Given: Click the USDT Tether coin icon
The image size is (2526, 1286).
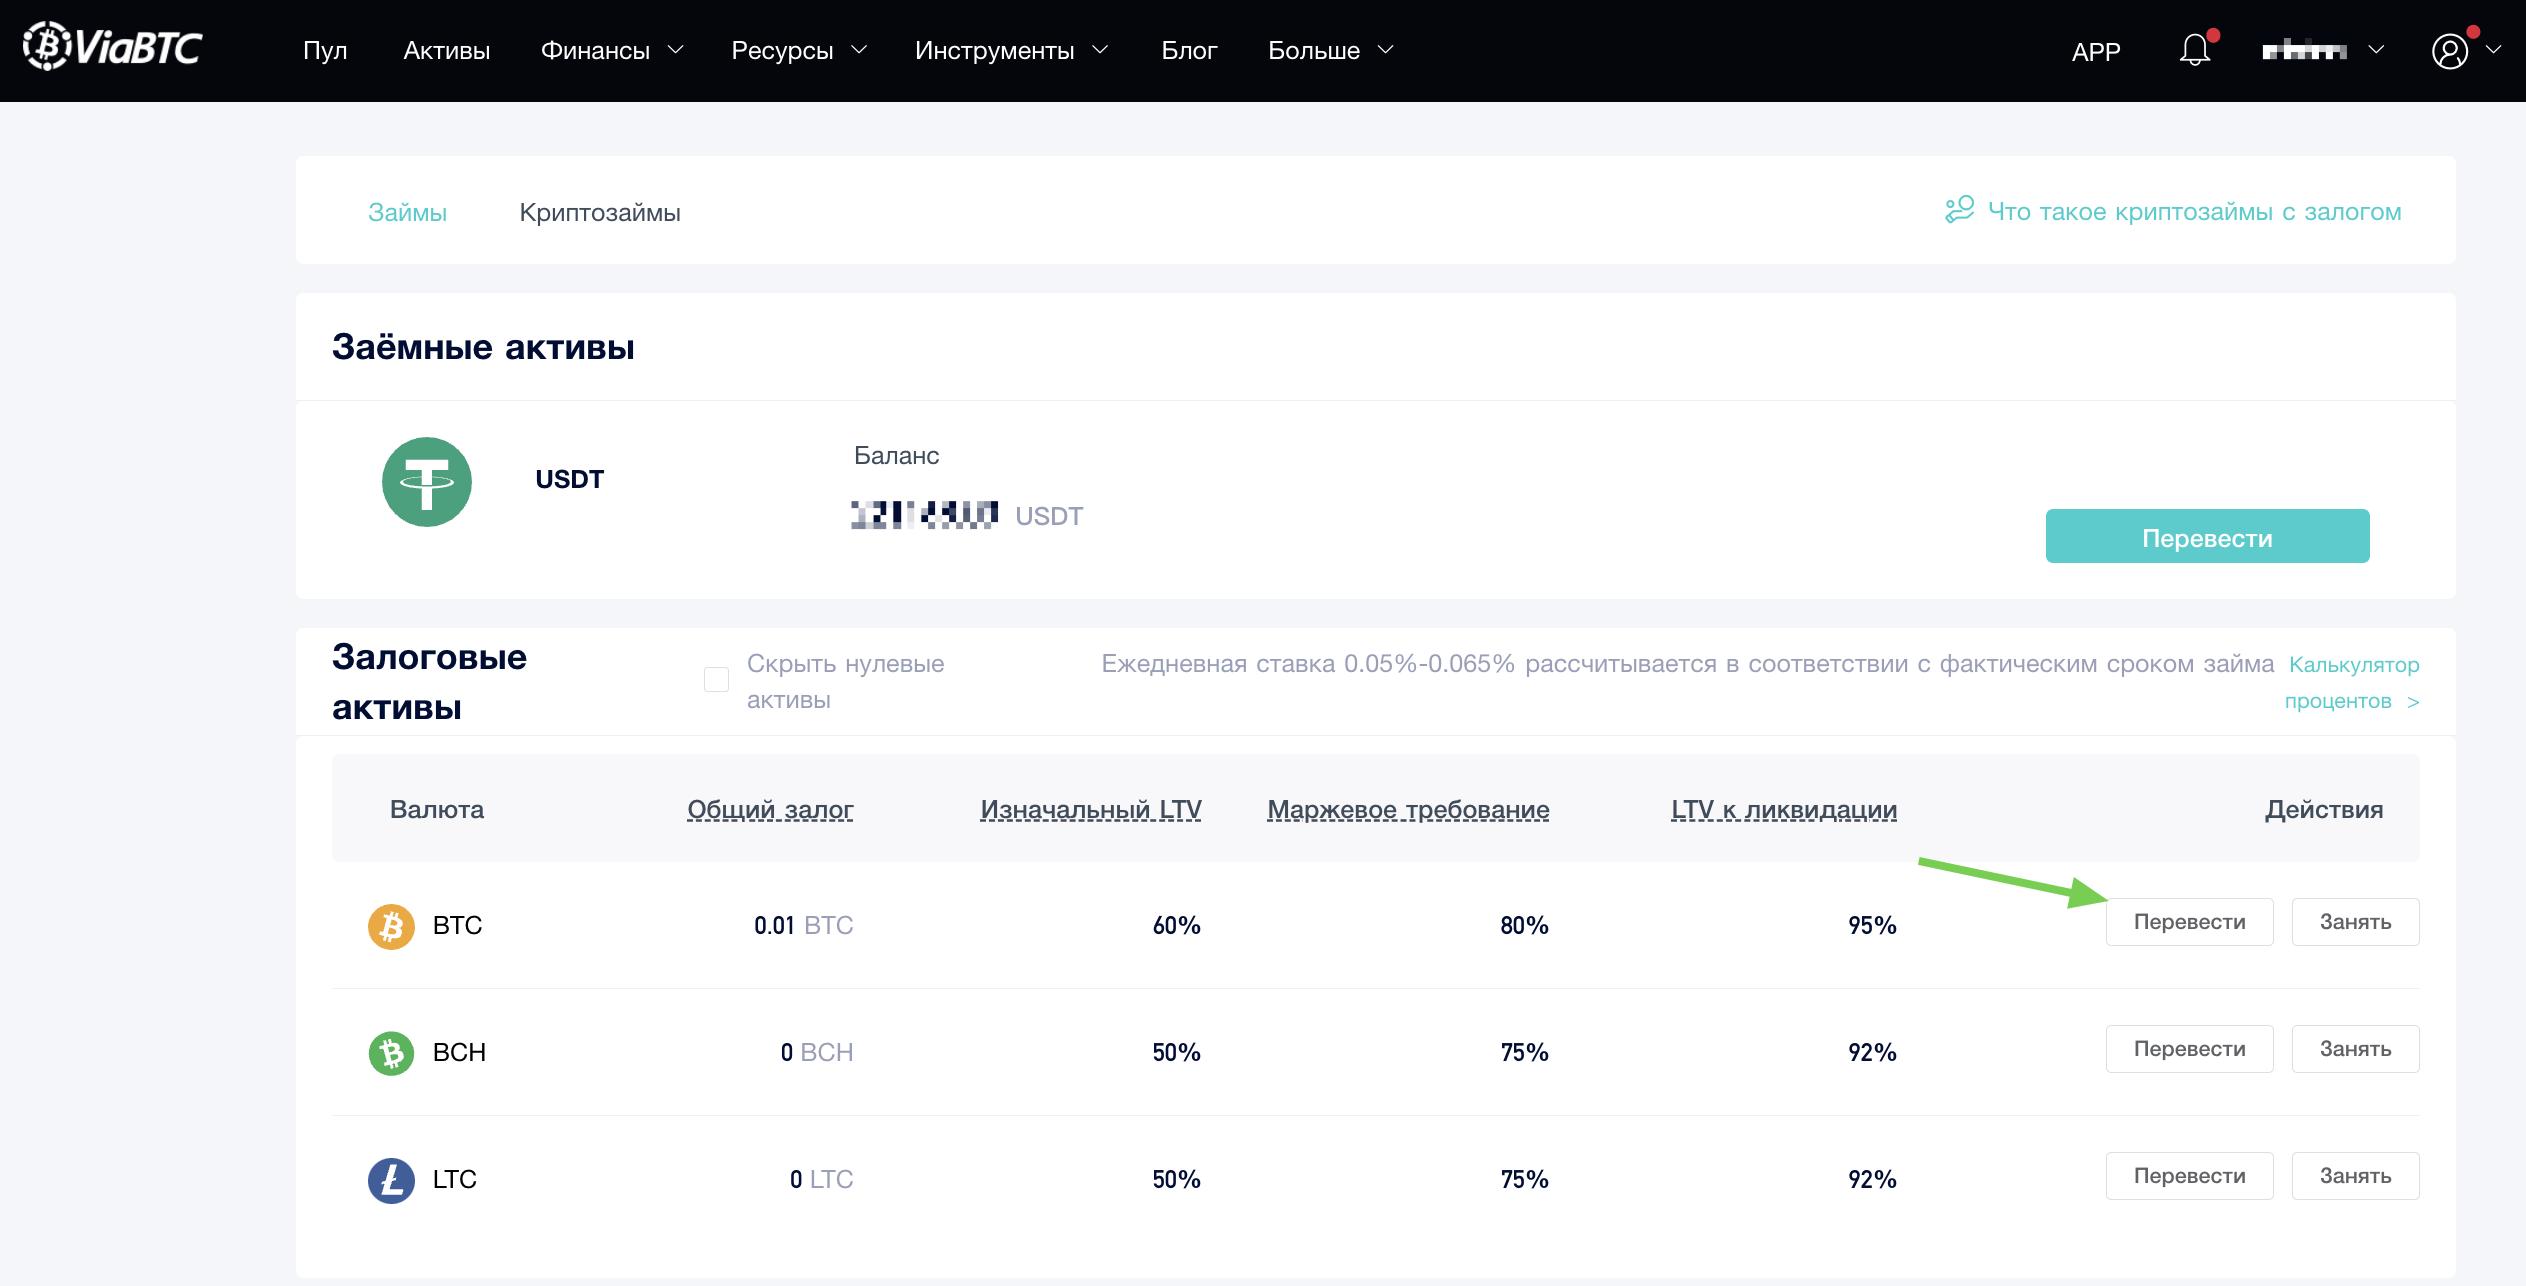Looking at the screenshot, I should [x=427, y=482].
